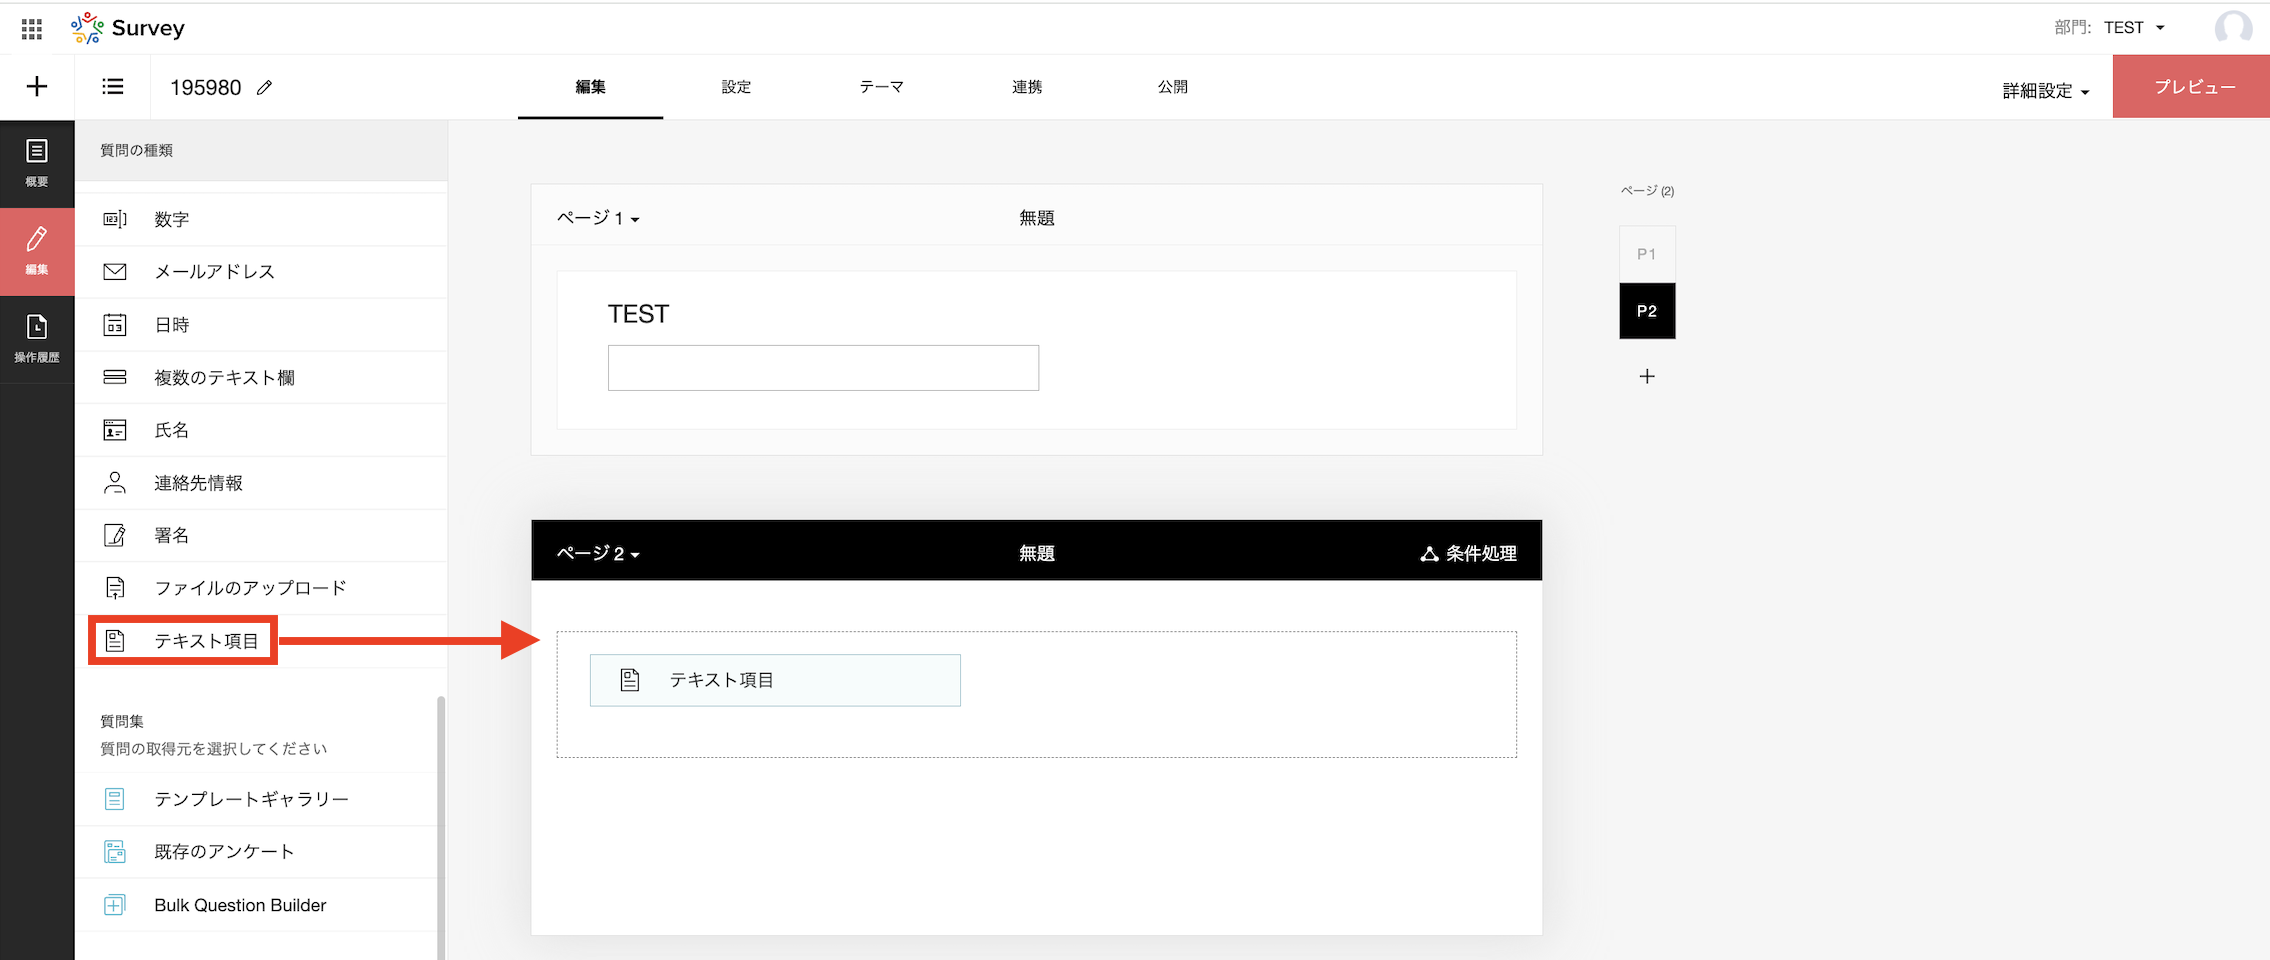The image size is (2270, 960).
Task: Select the 署名 signature question type
Action: pos(171,536)
